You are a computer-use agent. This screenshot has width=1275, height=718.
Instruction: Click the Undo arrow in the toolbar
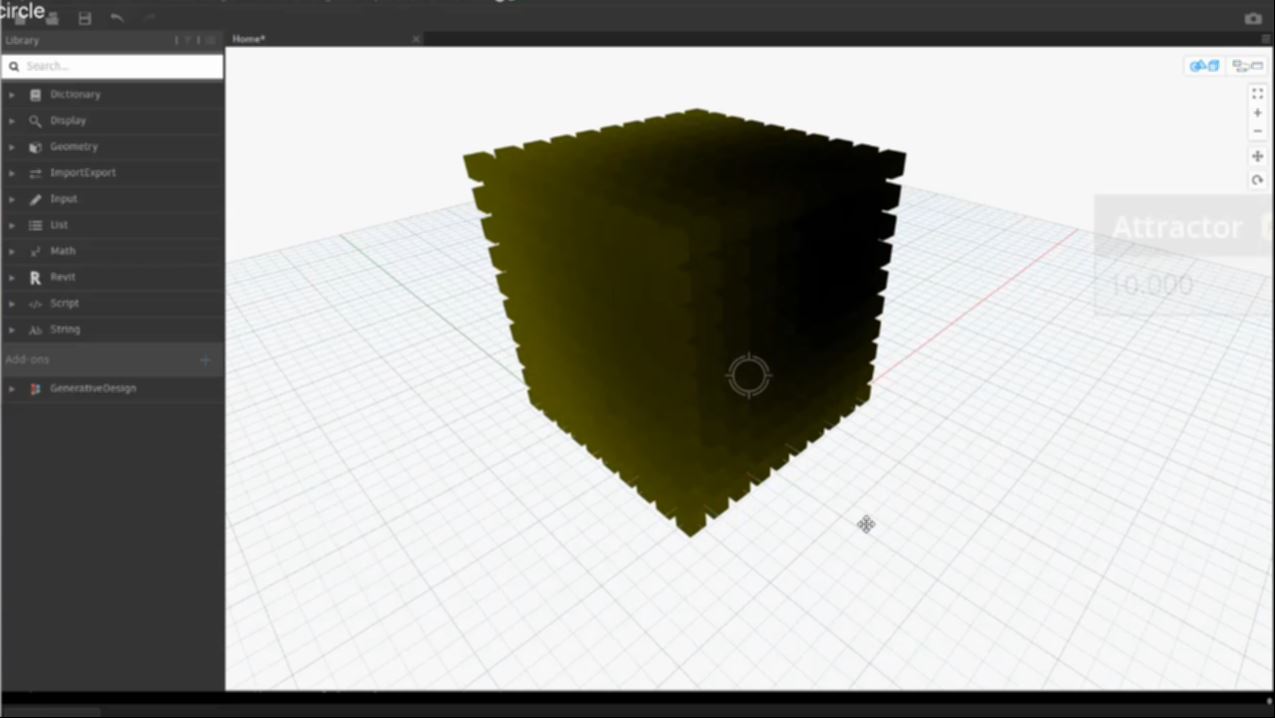tap(117, 18)
